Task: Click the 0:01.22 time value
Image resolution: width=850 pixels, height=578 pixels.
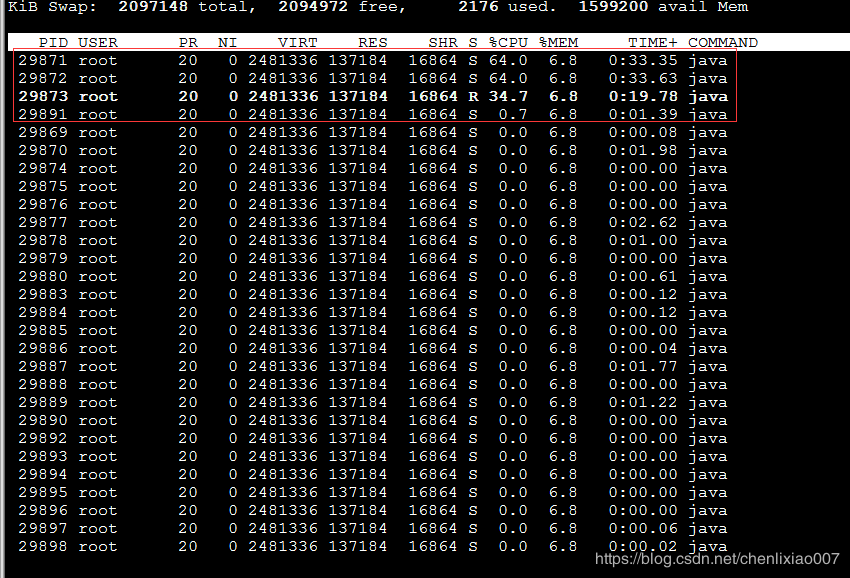Action: pos(643,402)
